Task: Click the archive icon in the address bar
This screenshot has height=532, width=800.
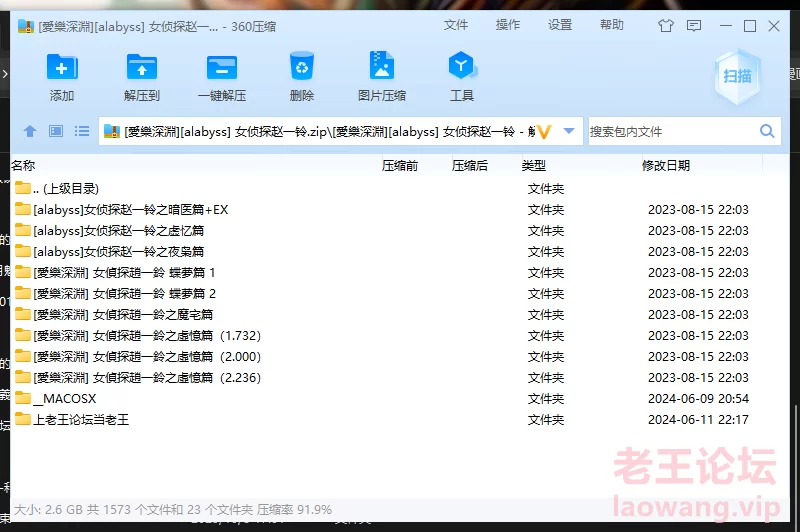Action: click(x=112, y=132)
